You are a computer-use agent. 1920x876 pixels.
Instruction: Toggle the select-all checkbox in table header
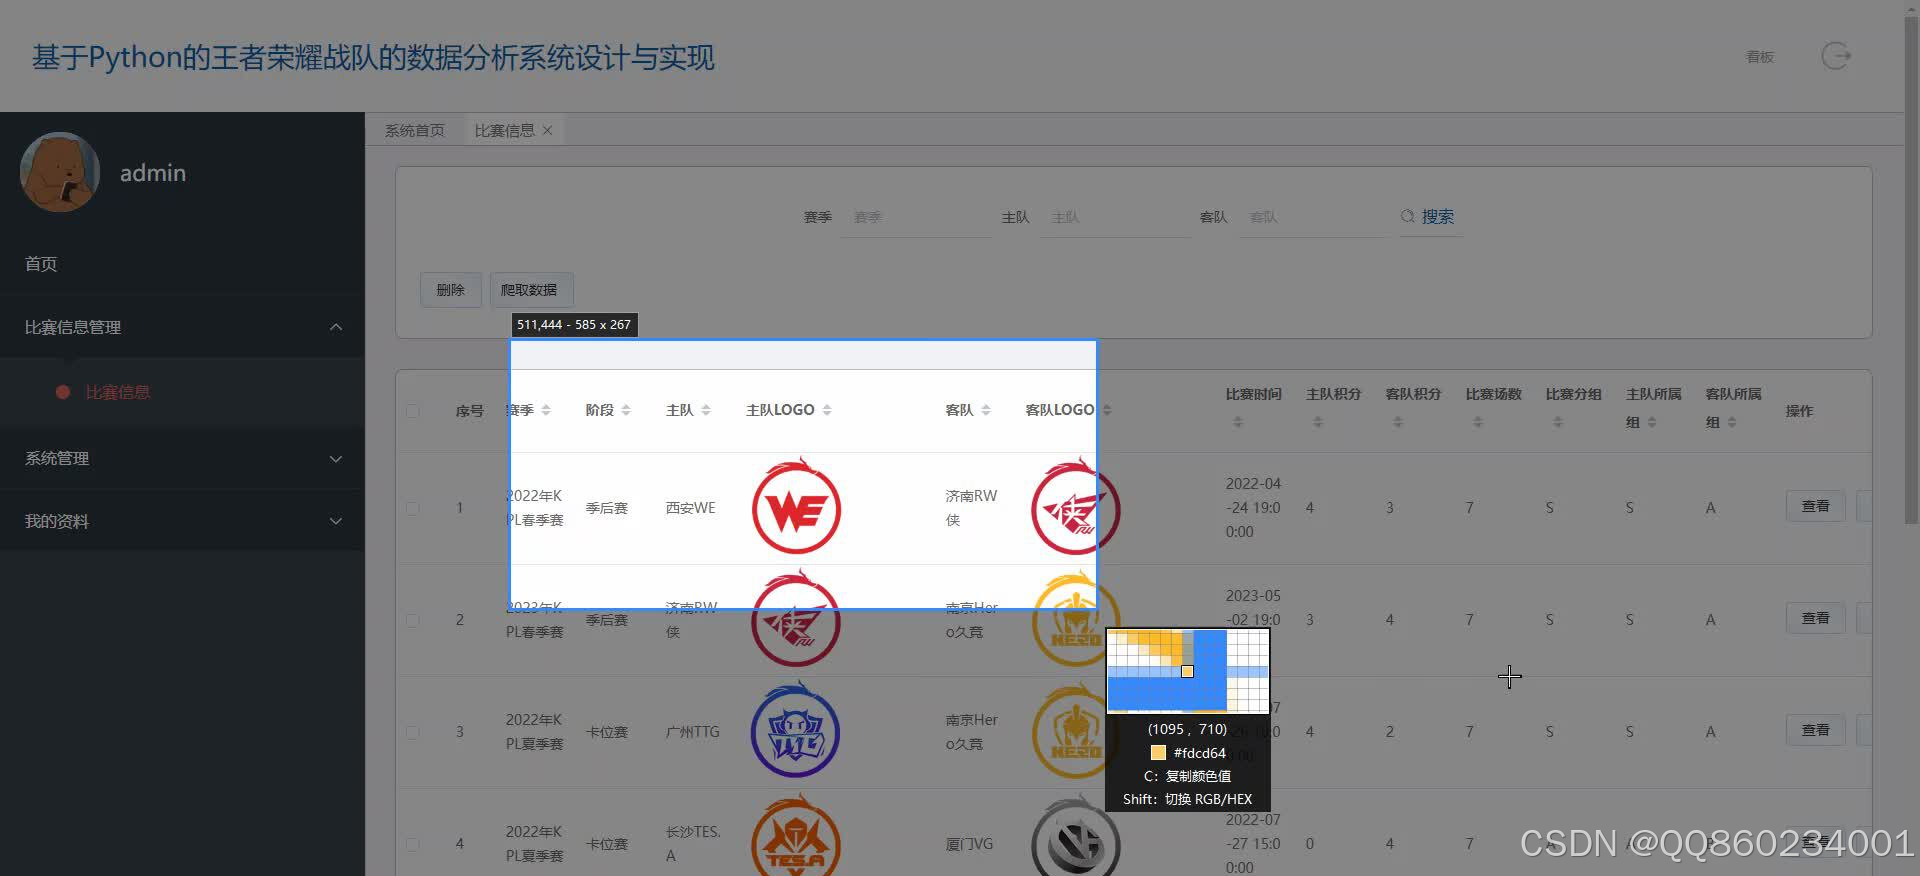point(412,411)
